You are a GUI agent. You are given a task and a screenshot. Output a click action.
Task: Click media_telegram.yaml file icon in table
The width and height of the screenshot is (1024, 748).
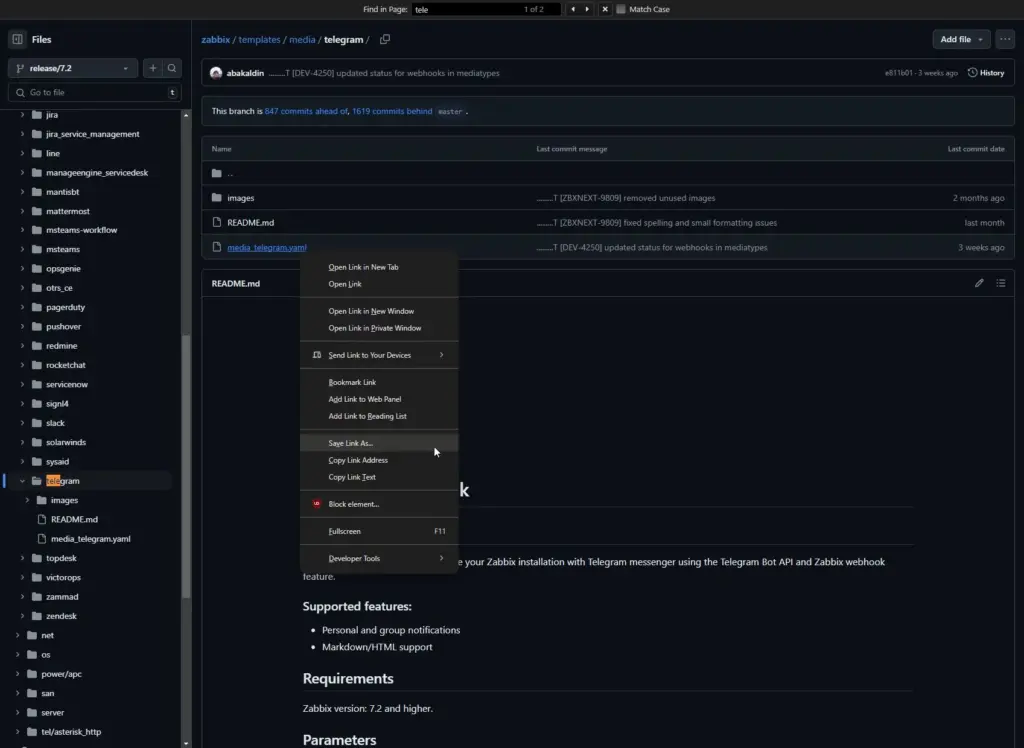[x=217, y=248]
